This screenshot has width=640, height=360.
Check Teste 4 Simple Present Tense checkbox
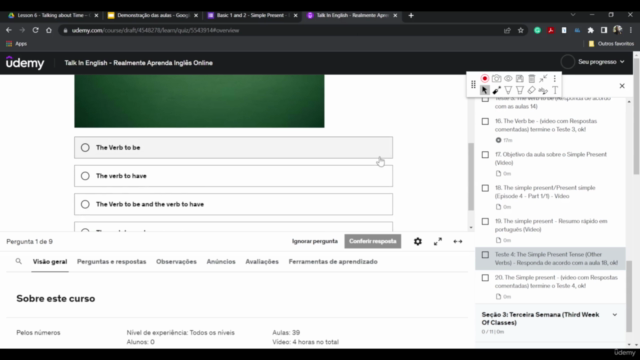pos(485,255)
